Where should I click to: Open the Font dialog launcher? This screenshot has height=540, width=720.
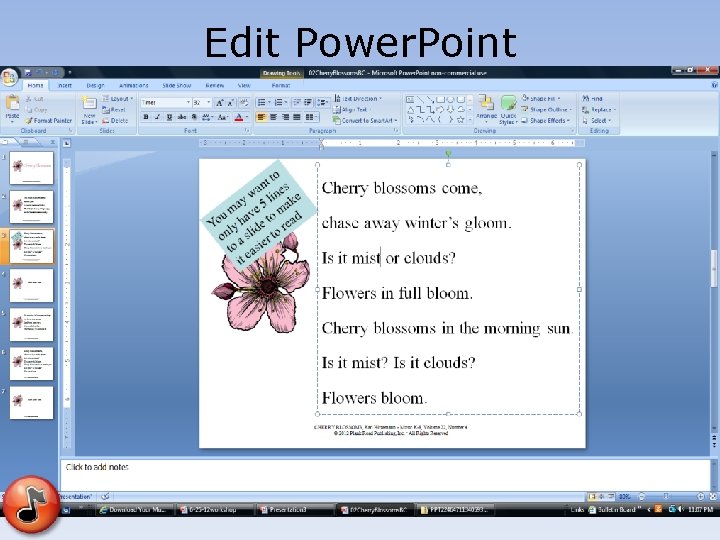[247, 131]
